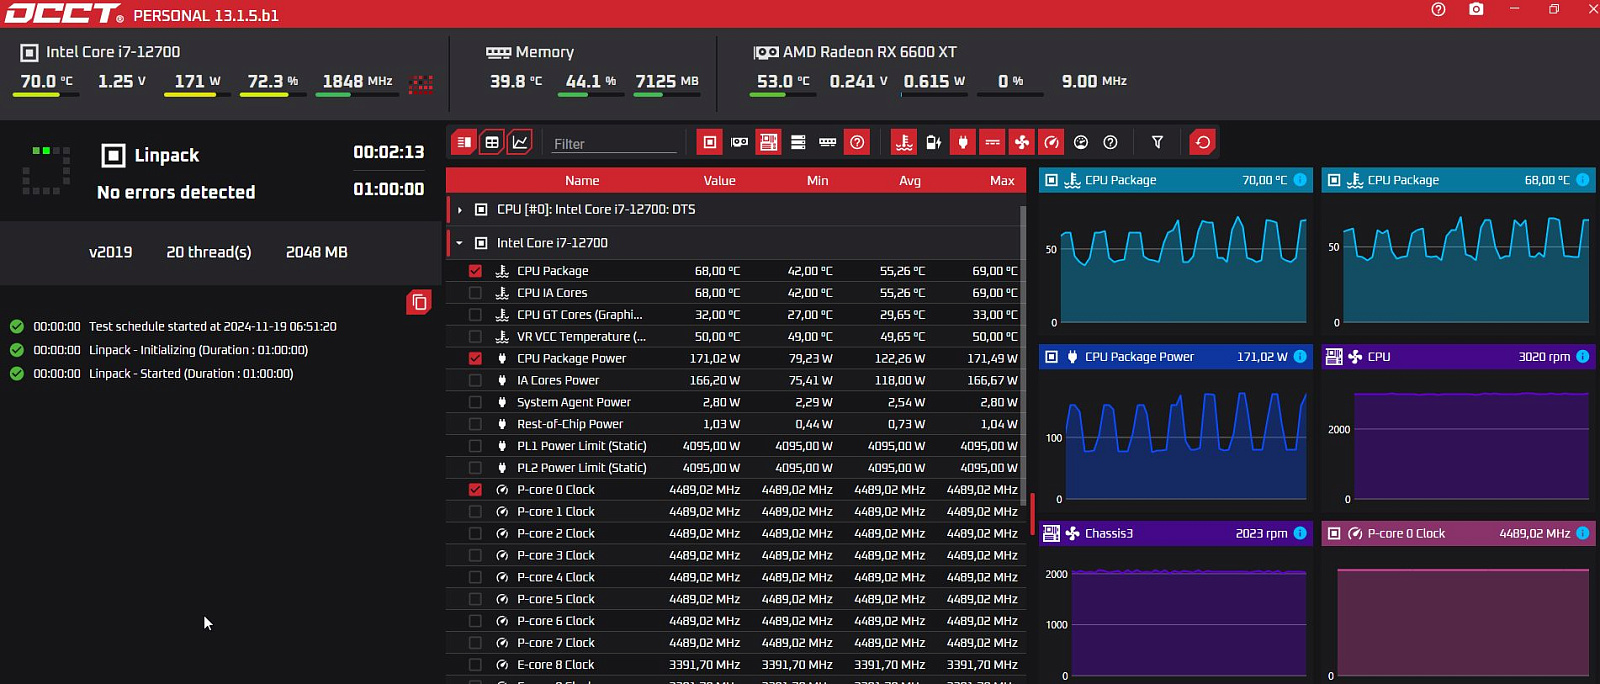Open info for CPU Package Power graph
The image size is (1600, 684).
[x=1300, y=356]
